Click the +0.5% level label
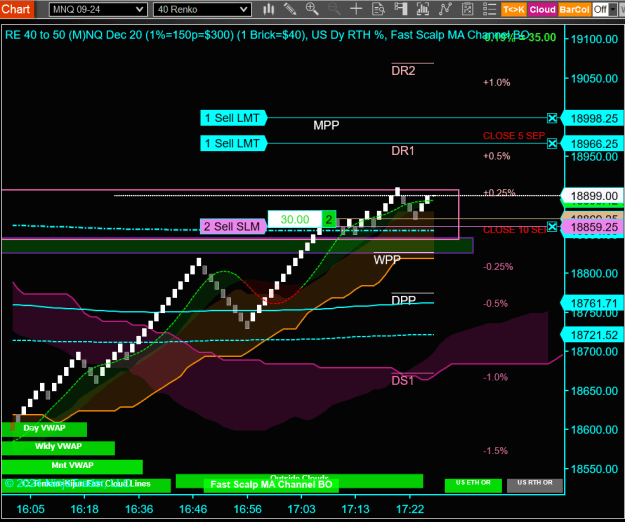Viewport: 625px width, 522px height. point(497,156)
